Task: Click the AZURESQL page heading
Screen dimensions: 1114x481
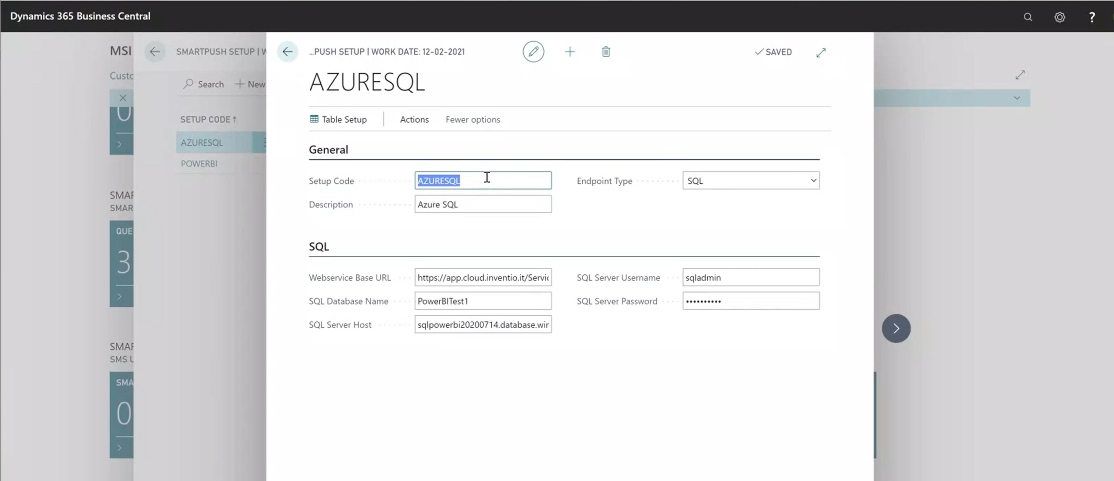Action: click(x=367, y=82)
